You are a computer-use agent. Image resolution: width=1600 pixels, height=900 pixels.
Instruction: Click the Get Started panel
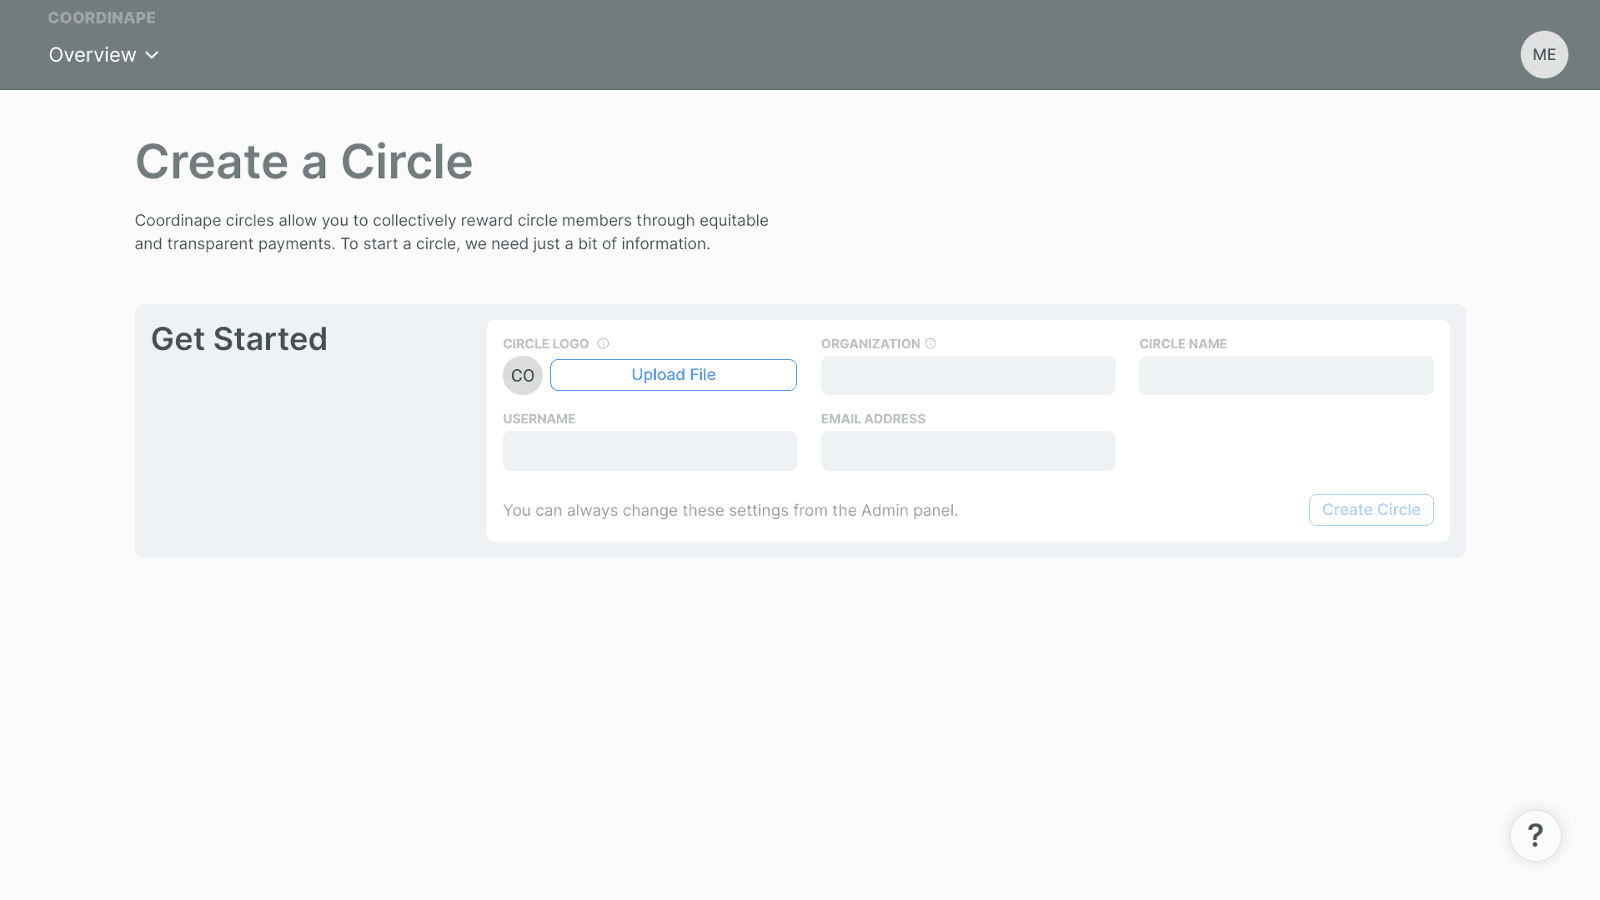[x=238, y=338]
